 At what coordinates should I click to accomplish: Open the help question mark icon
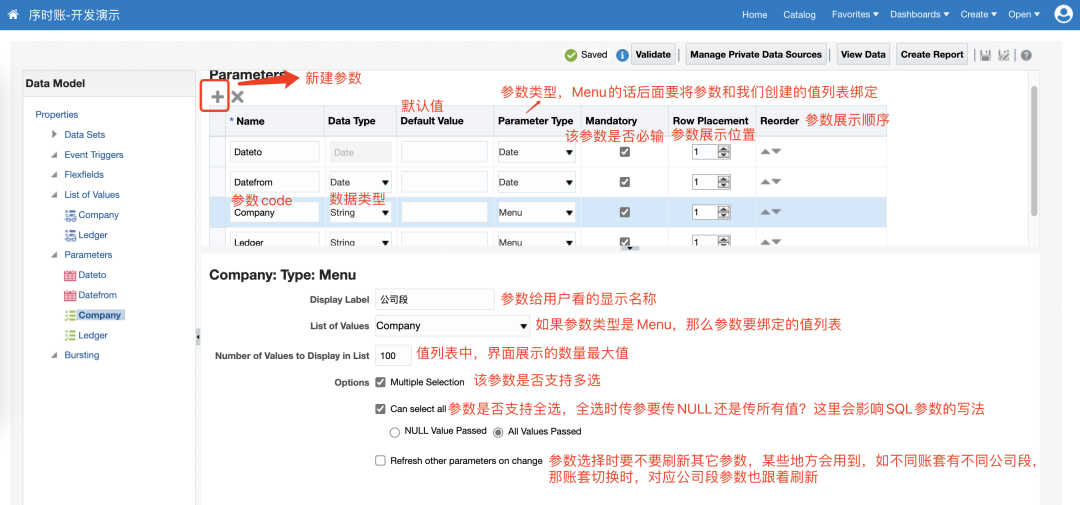coord(1026,55)
